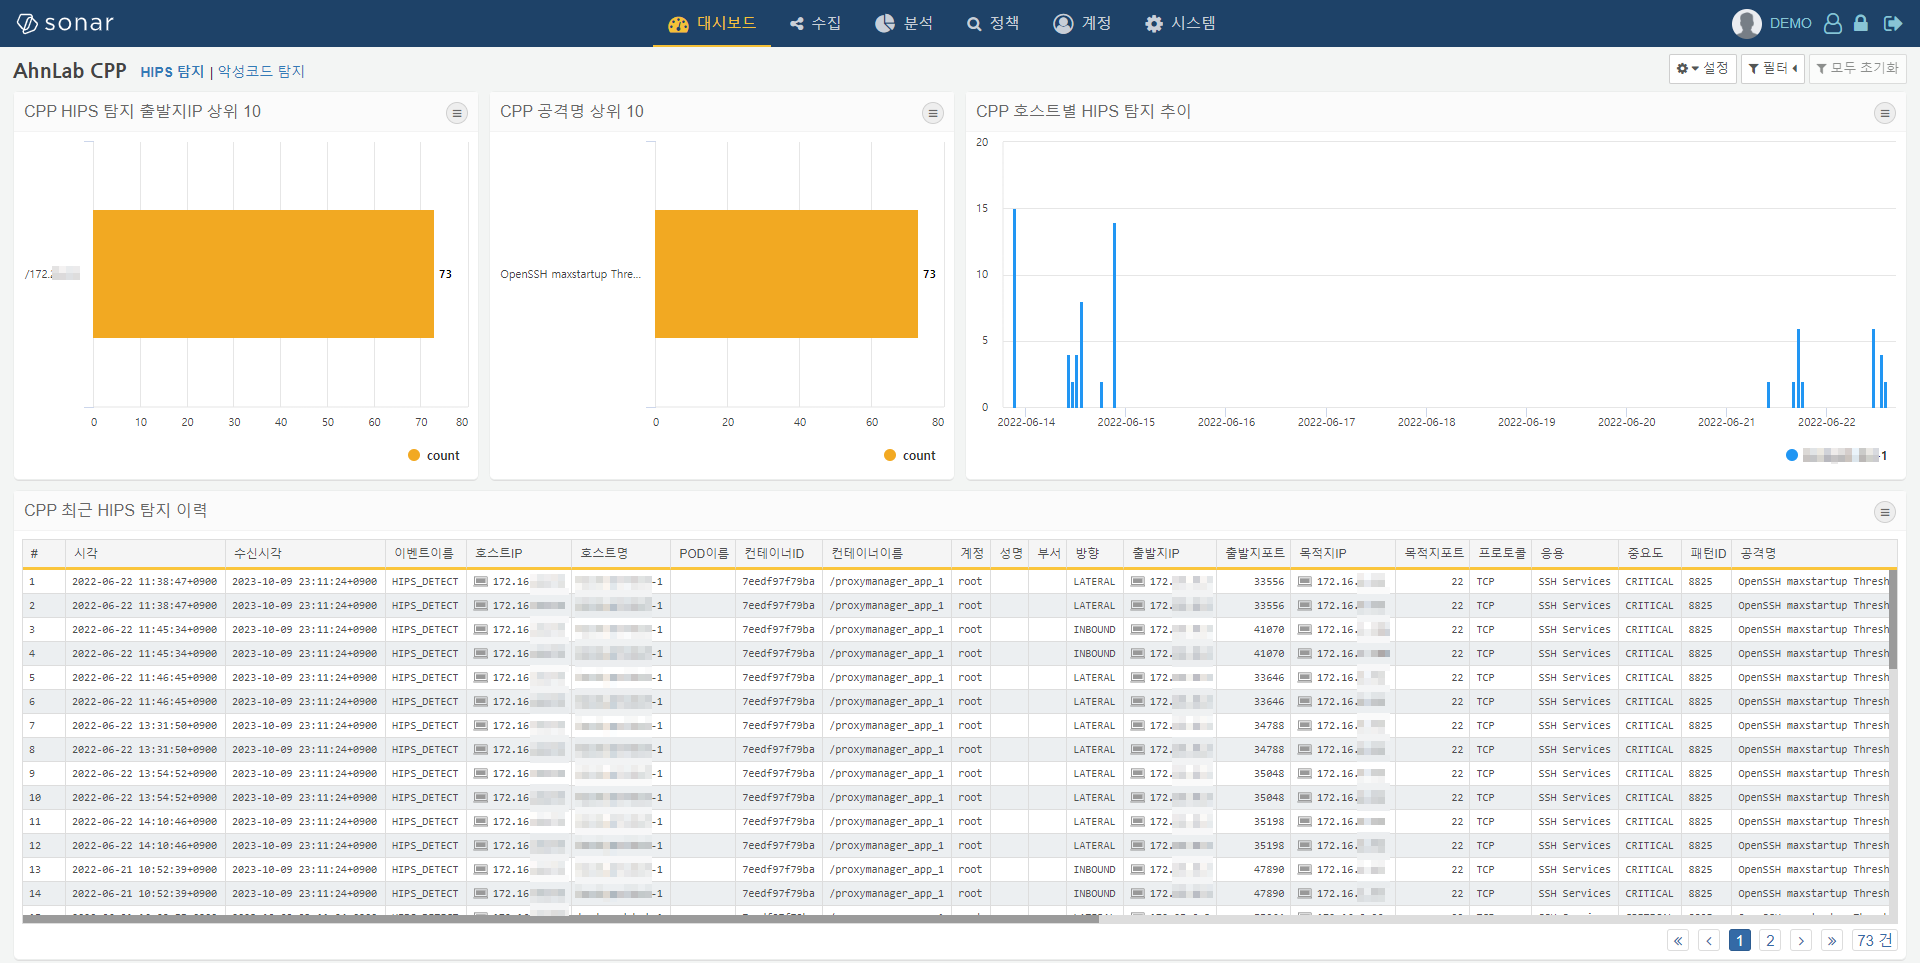
Task: Go to next page of results
Action: pos(1801,940)
